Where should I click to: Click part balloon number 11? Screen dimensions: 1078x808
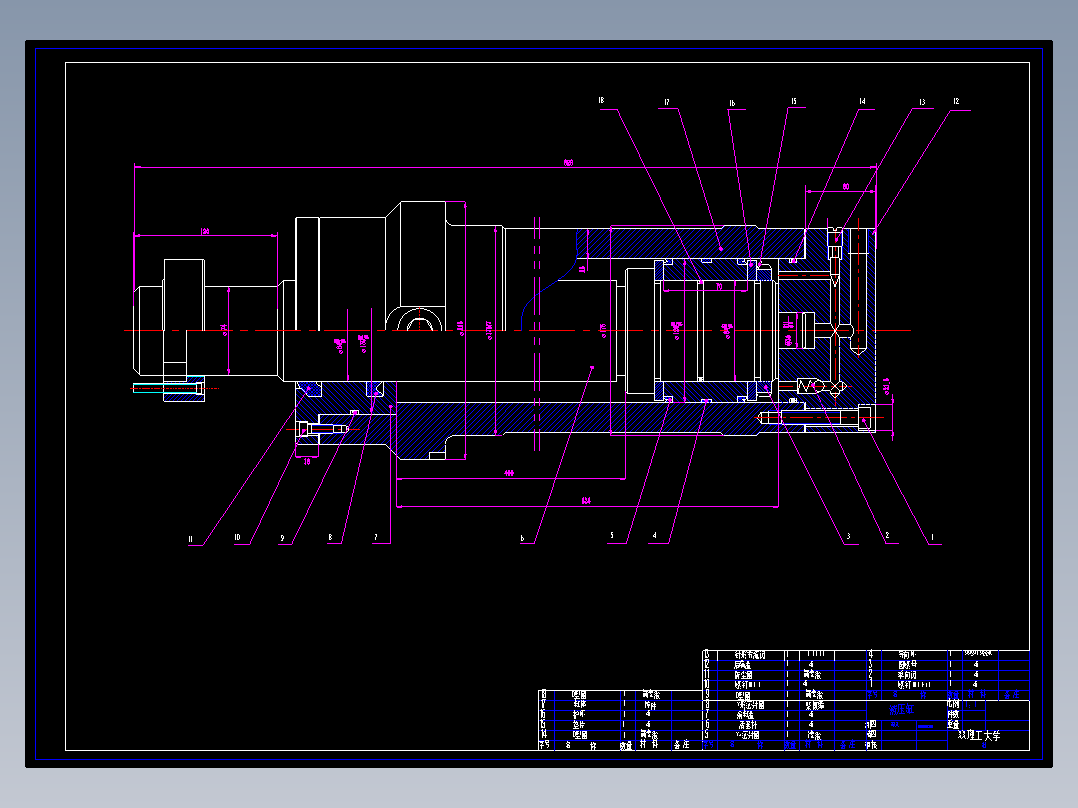click(190, 539)
